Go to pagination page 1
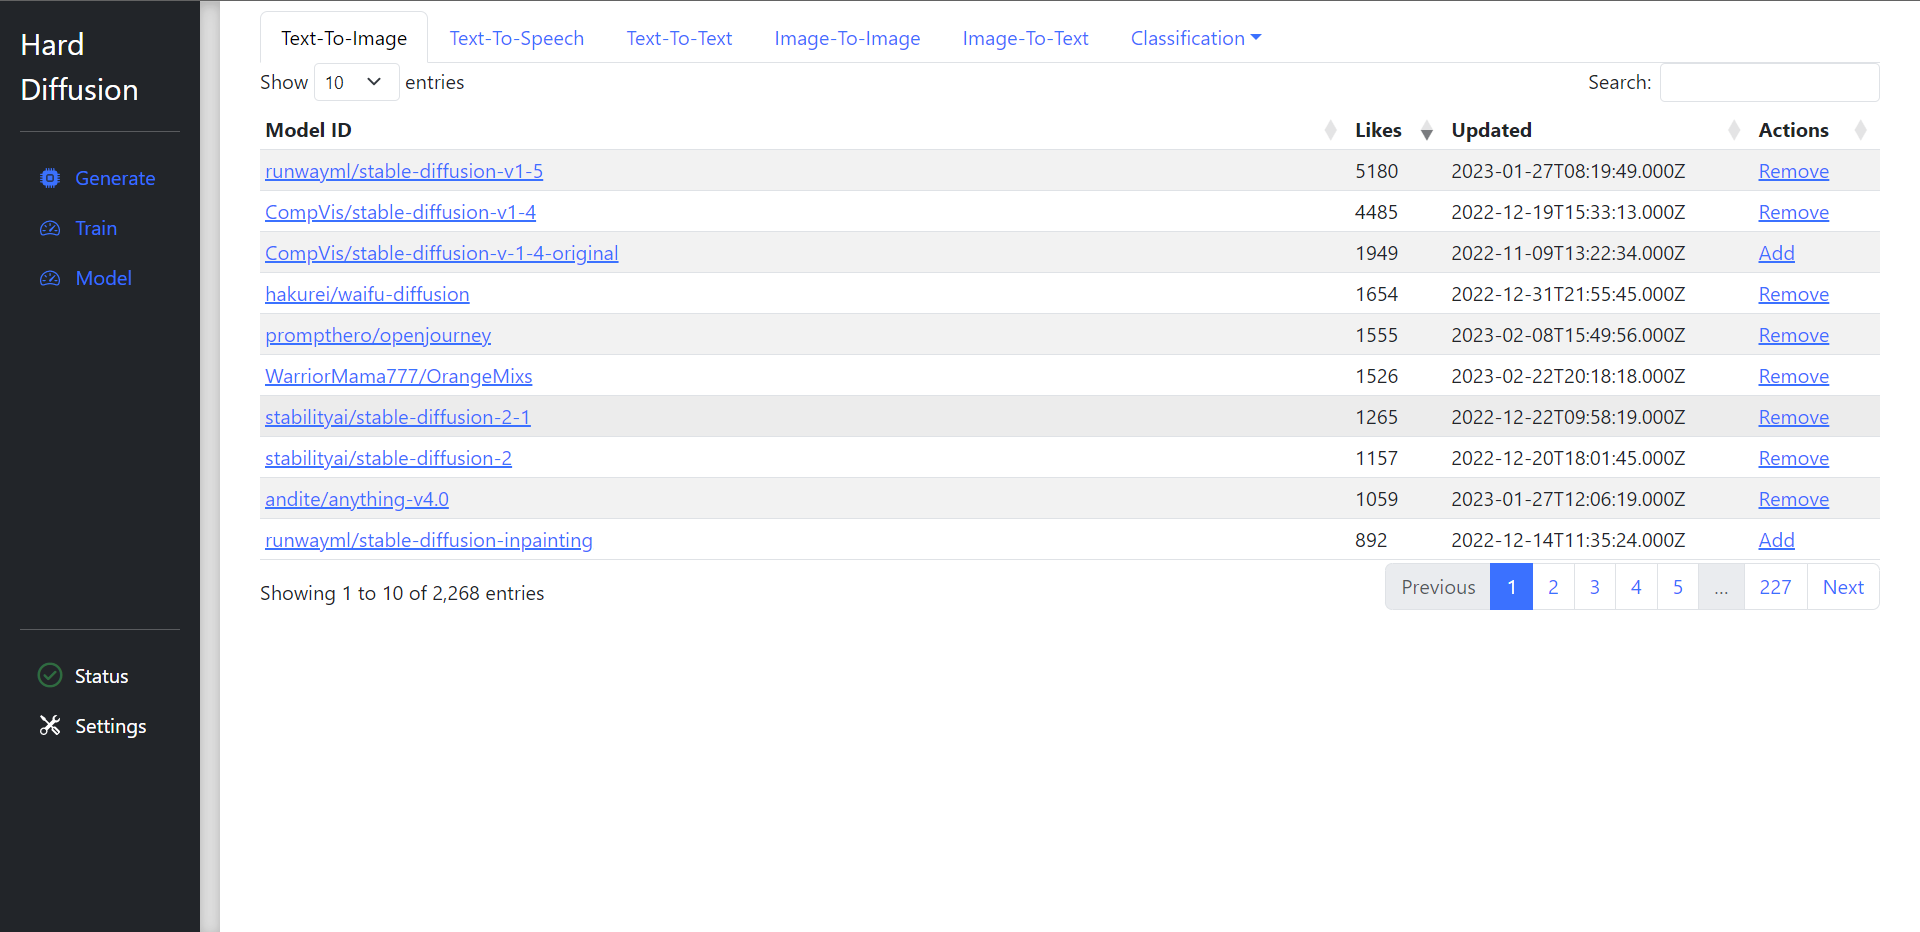The width and height of the screenshot is (1920, 932). click(1511, 587)
